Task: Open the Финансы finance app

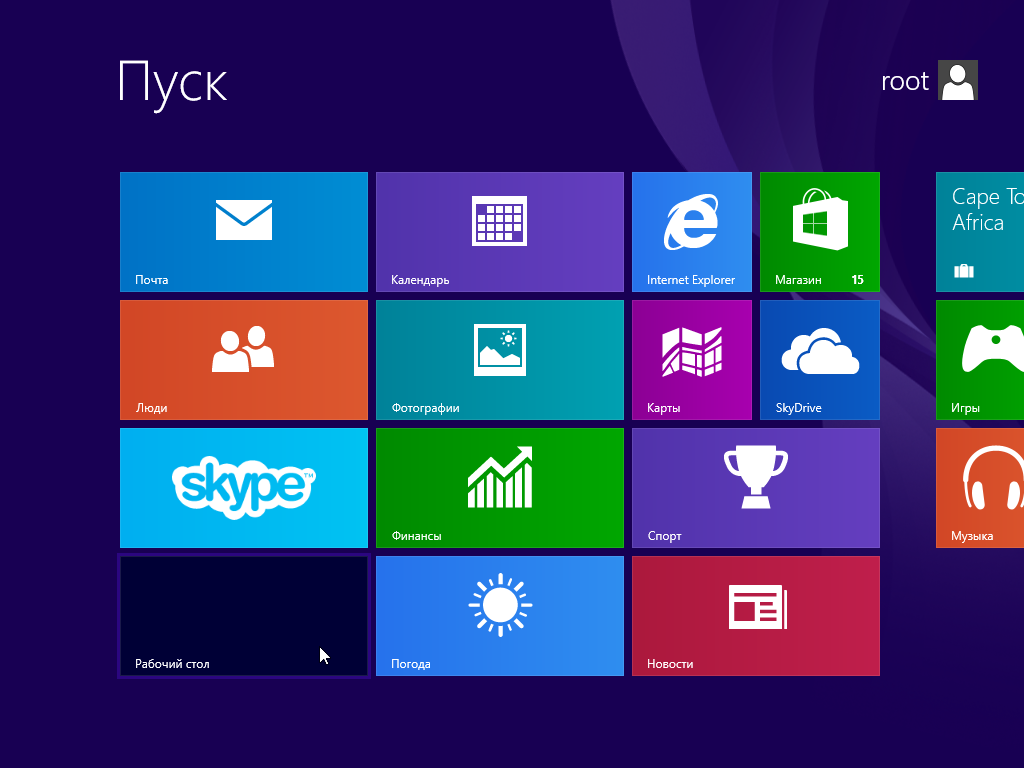Action: (x=499, y=487)
